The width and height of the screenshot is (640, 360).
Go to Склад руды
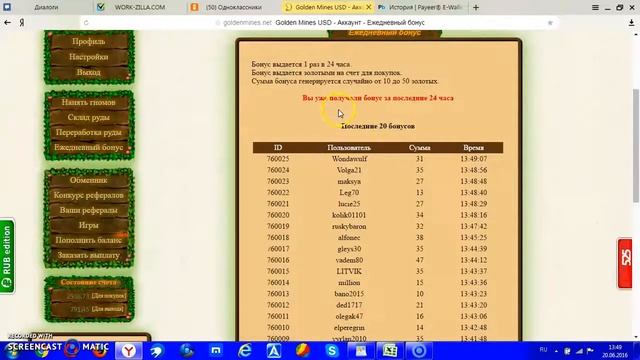[89, 118]
